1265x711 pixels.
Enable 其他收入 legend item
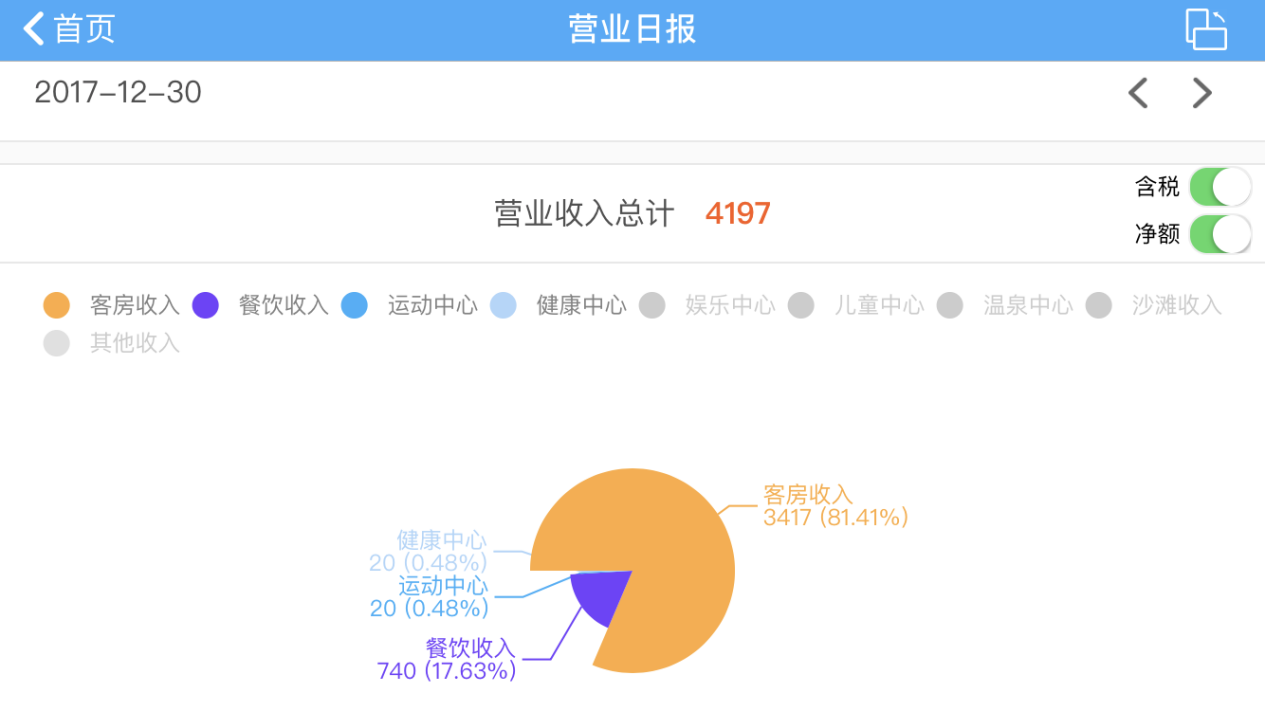(x=112, y=343)
